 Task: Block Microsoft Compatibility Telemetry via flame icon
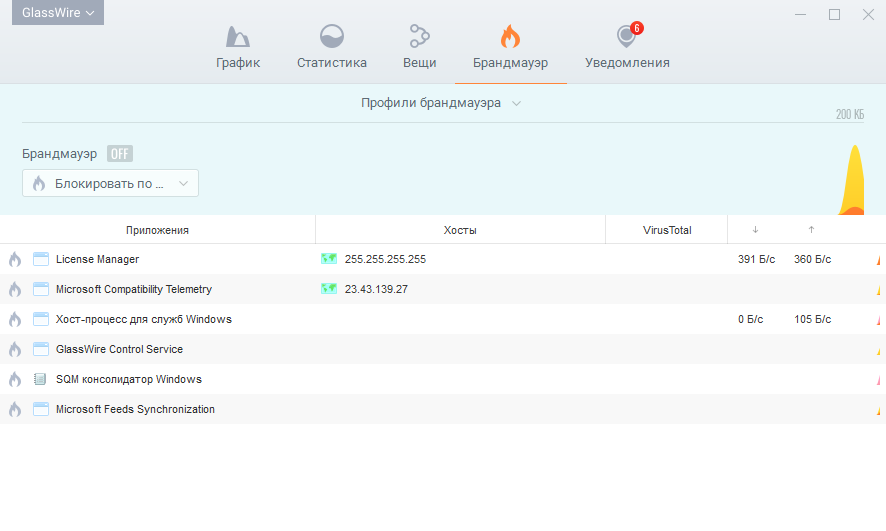click(x=15, y=289)
